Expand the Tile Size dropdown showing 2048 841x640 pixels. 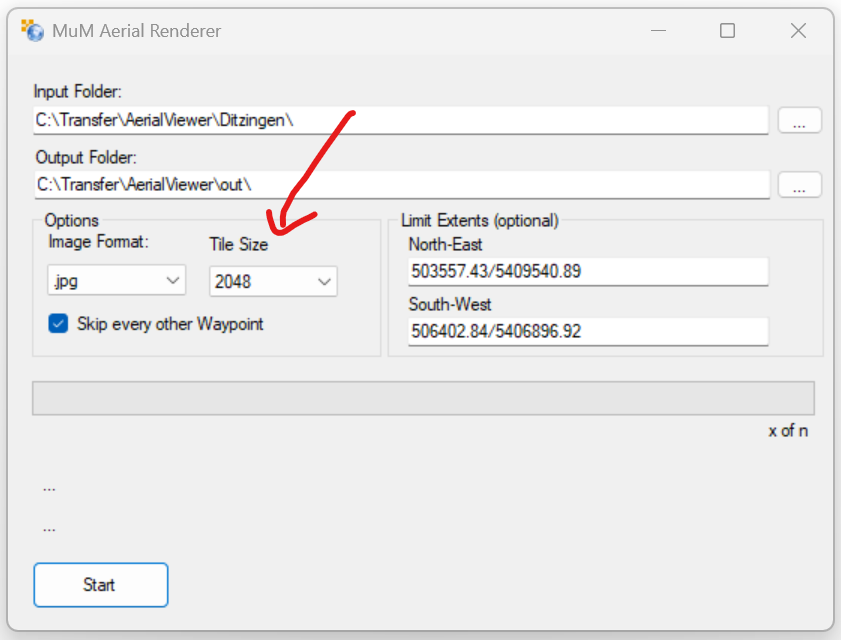274,282
